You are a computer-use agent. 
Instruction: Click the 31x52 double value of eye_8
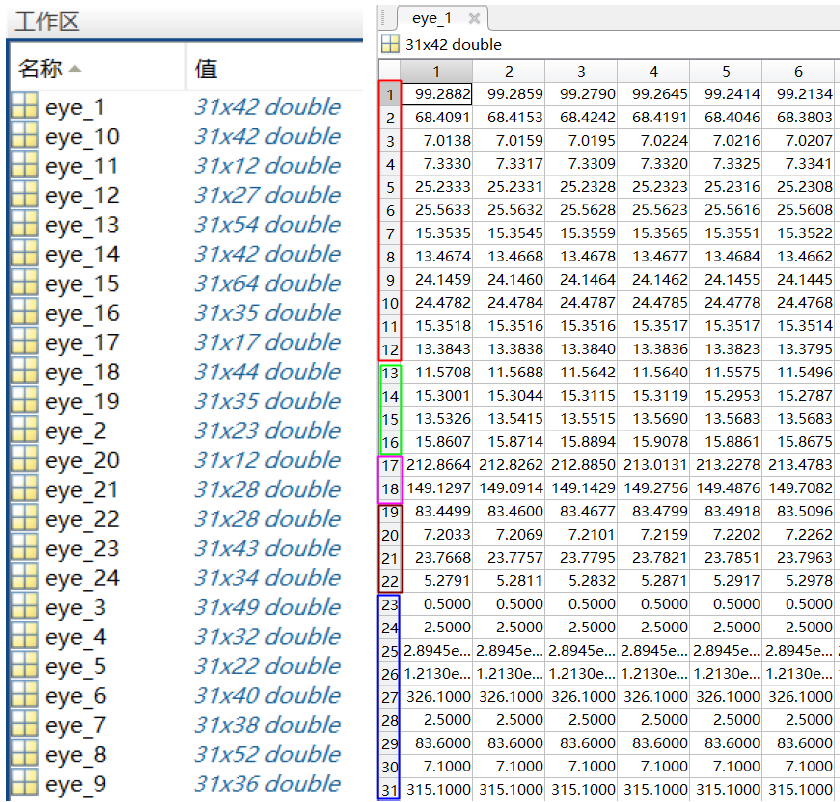point(267,754)
